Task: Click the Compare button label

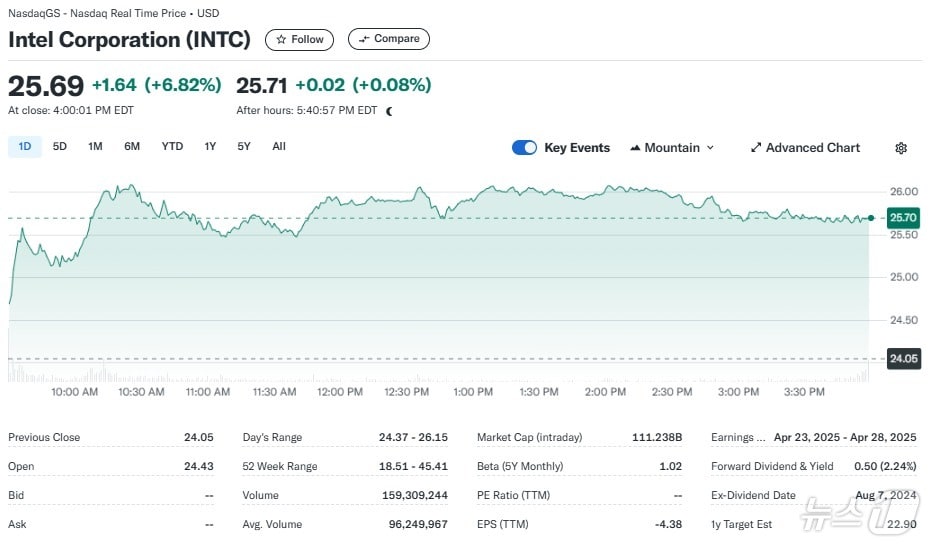Action: [397, 39]
